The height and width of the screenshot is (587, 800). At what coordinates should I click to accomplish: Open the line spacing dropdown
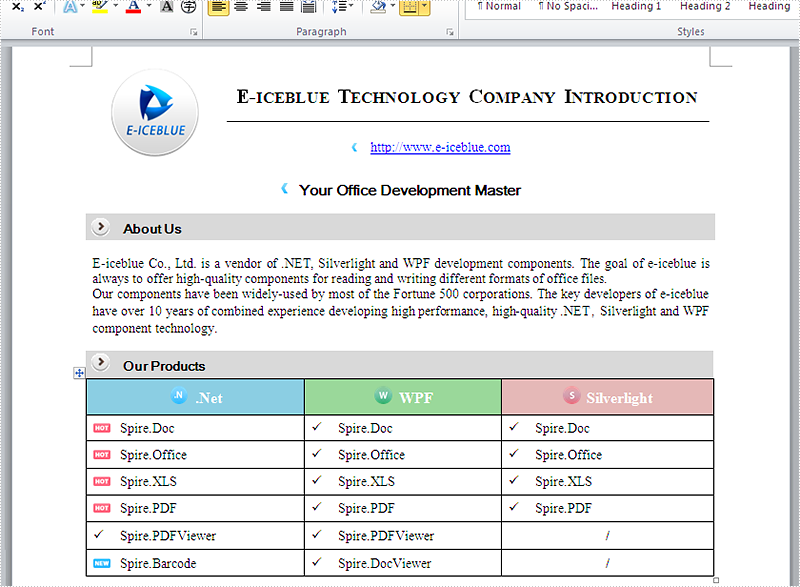pos(342,7)
